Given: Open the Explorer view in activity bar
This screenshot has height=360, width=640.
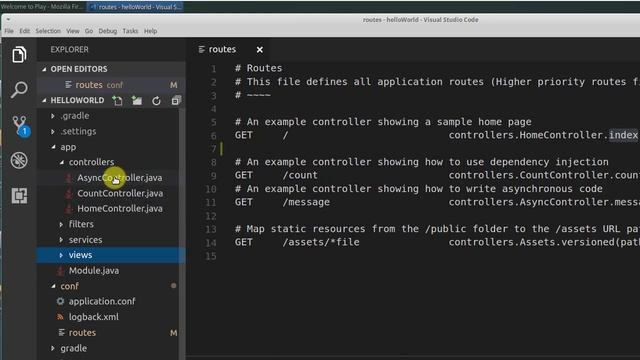Looking at the screenshot, I should 19,54.
